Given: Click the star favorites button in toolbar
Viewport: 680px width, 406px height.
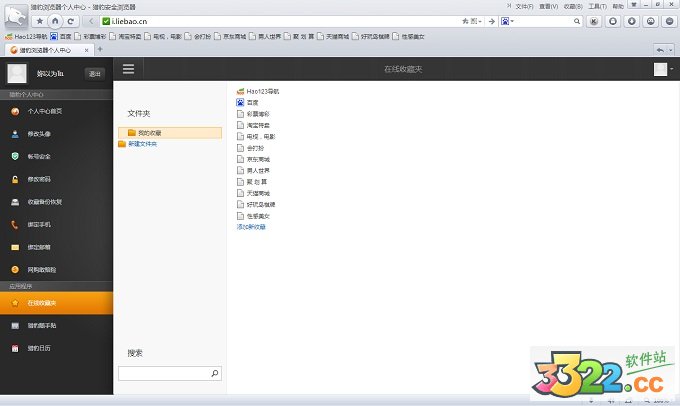Looking at the screenshot, I should 39,21.
